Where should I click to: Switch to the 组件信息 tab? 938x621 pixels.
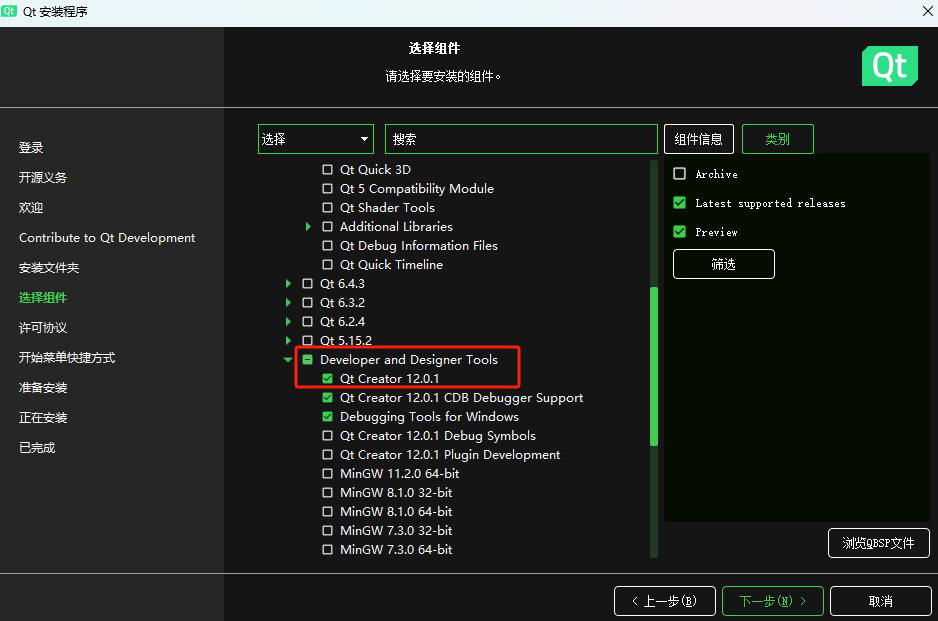click(699, 139)
